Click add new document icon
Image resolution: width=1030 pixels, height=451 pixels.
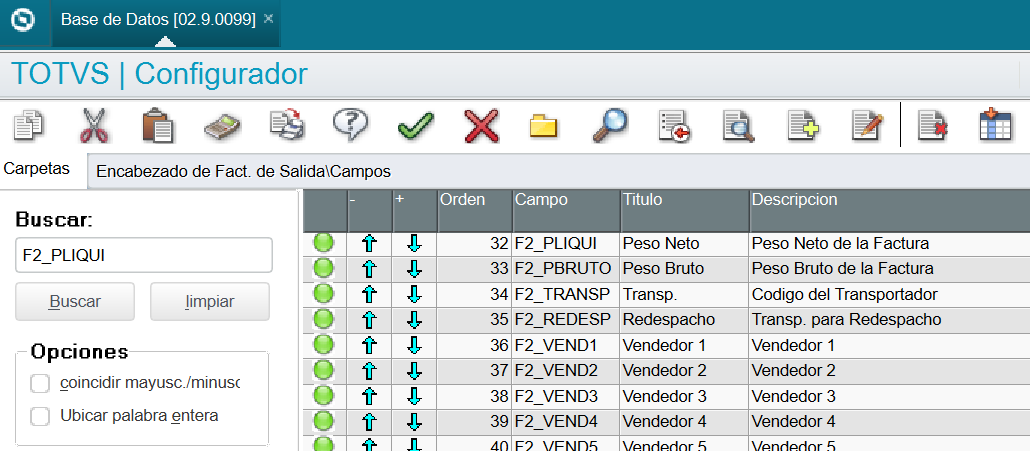coord(803,125)
